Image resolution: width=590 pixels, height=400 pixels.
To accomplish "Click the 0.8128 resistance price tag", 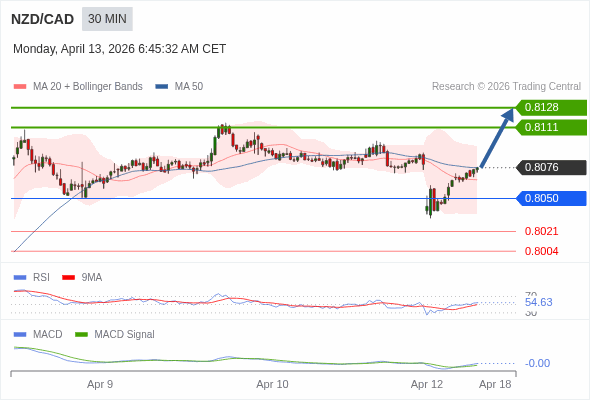I will pos(551,108).
